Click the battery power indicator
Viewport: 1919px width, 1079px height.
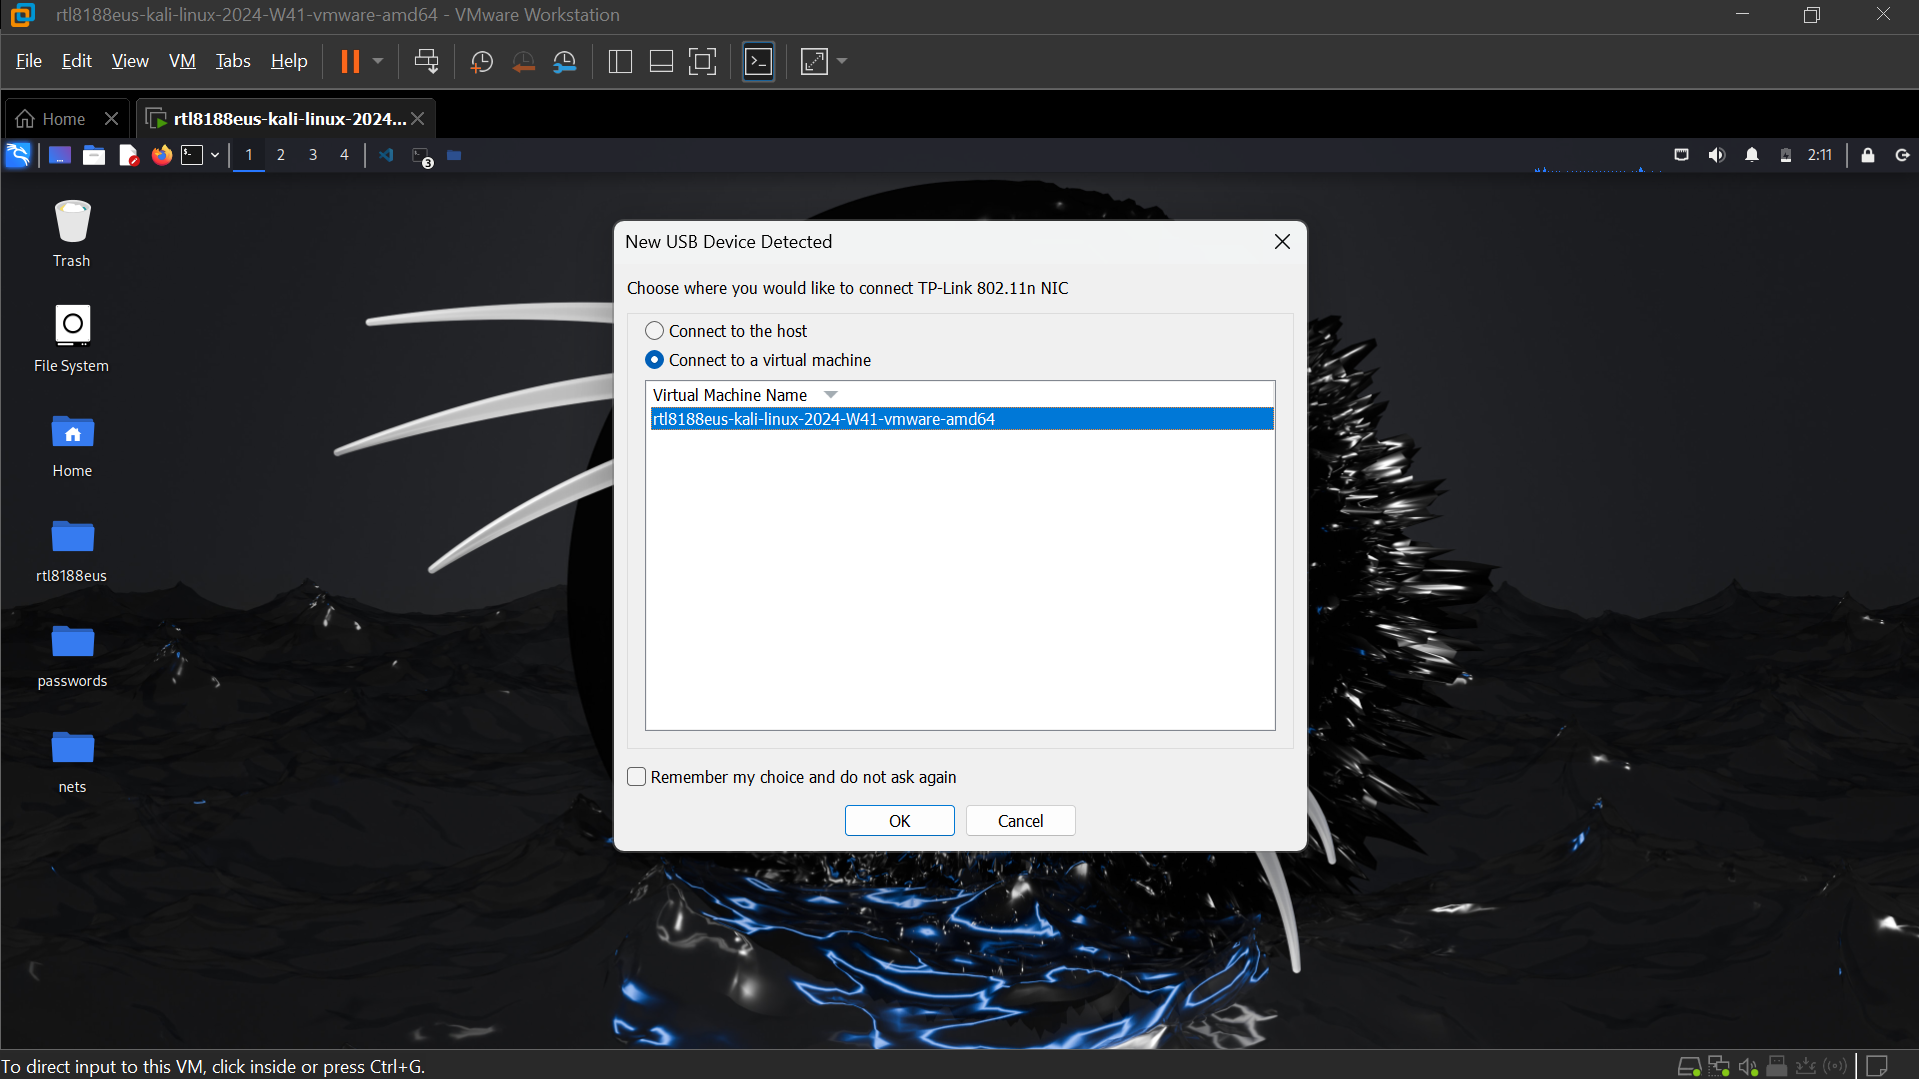(1786, 155)
